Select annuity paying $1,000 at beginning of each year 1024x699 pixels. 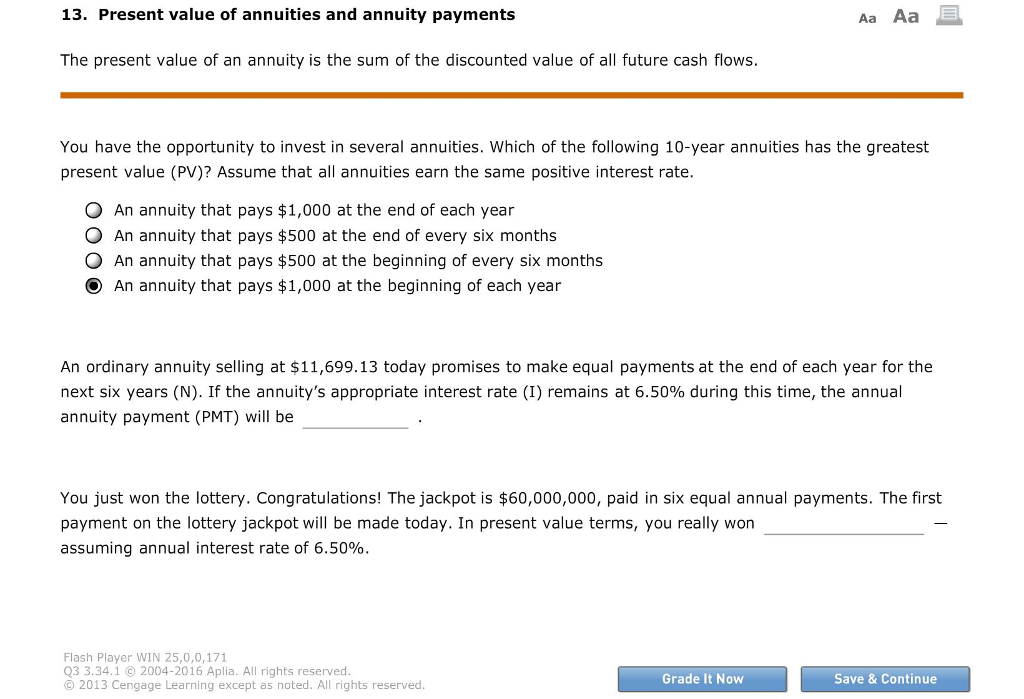point(93,285)
